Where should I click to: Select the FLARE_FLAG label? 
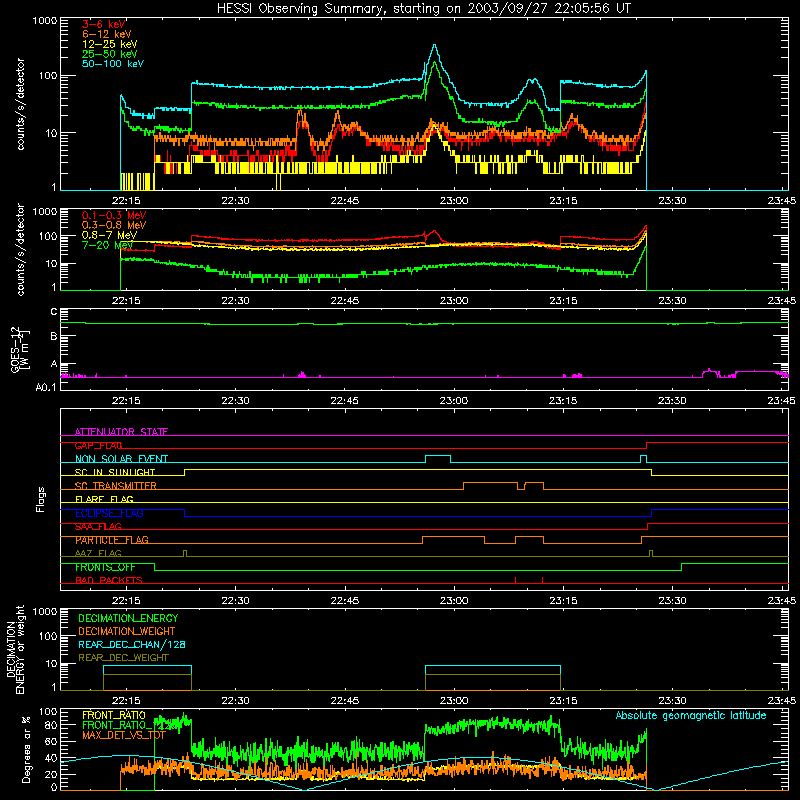[104, 499]
